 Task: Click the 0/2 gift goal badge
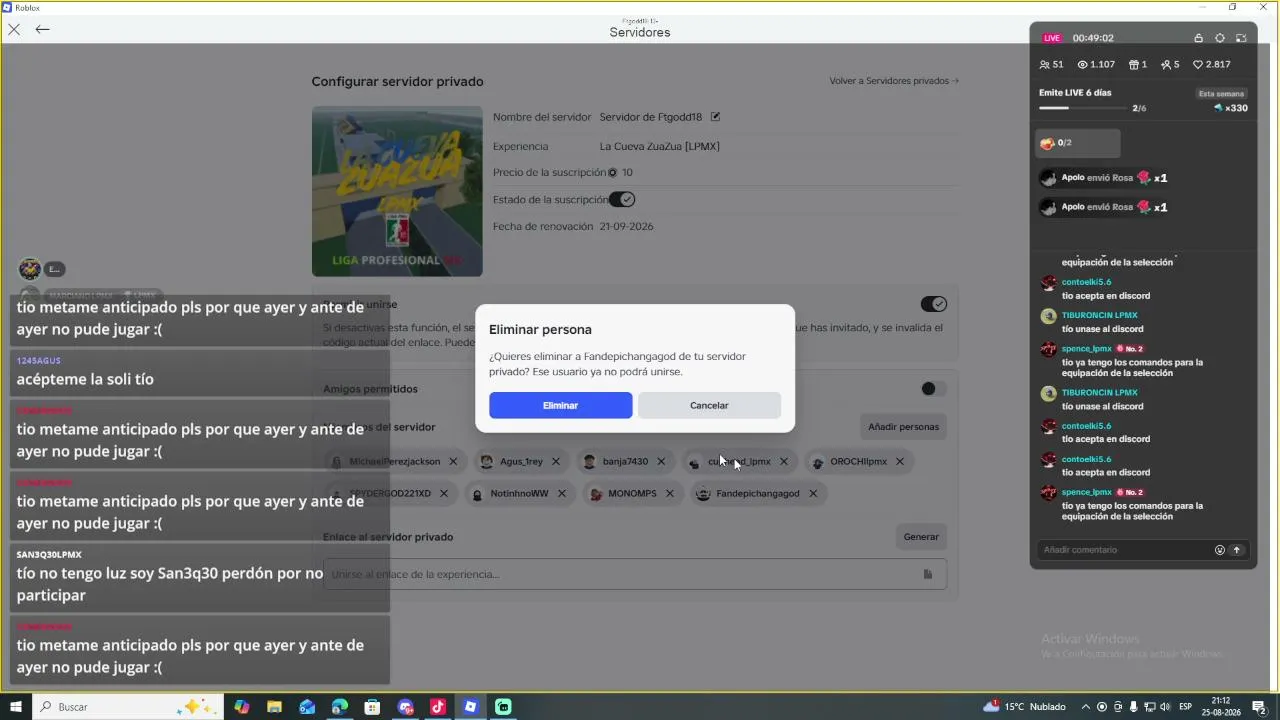(x=1078, y=143)
